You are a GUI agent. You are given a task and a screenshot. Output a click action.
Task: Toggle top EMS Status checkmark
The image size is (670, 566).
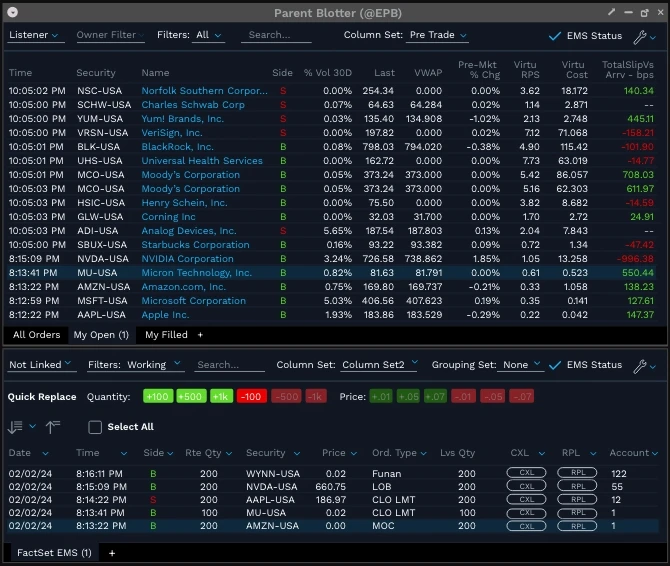555,36
